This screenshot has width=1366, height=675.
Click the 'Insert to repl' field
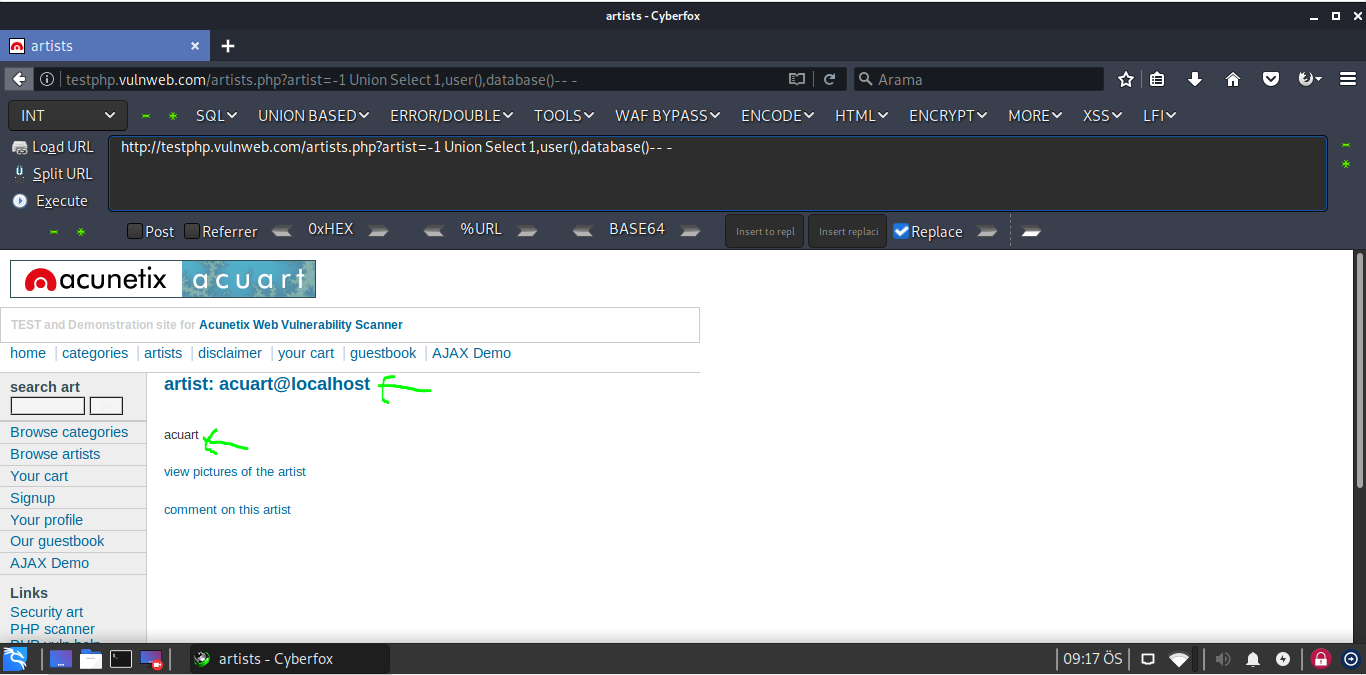pyautogui.click(x=765, y=231)
